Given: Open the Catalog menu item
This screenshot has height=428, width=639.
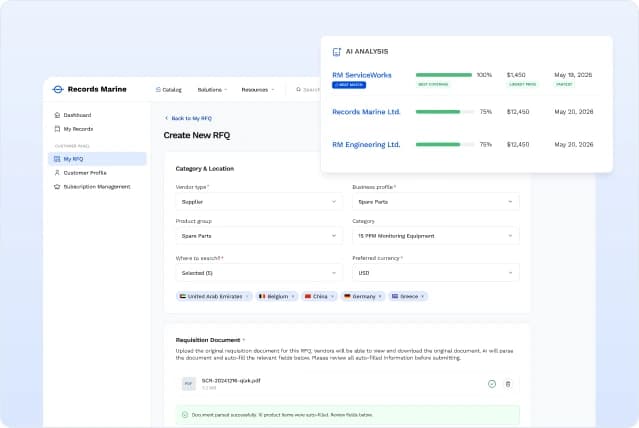Looking at the screenshot, I should [x=169, y=90].
